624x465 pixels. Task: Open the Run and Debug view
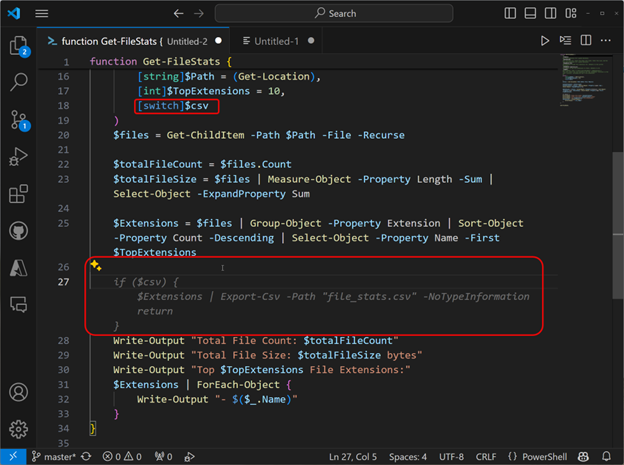pos(18,156)
